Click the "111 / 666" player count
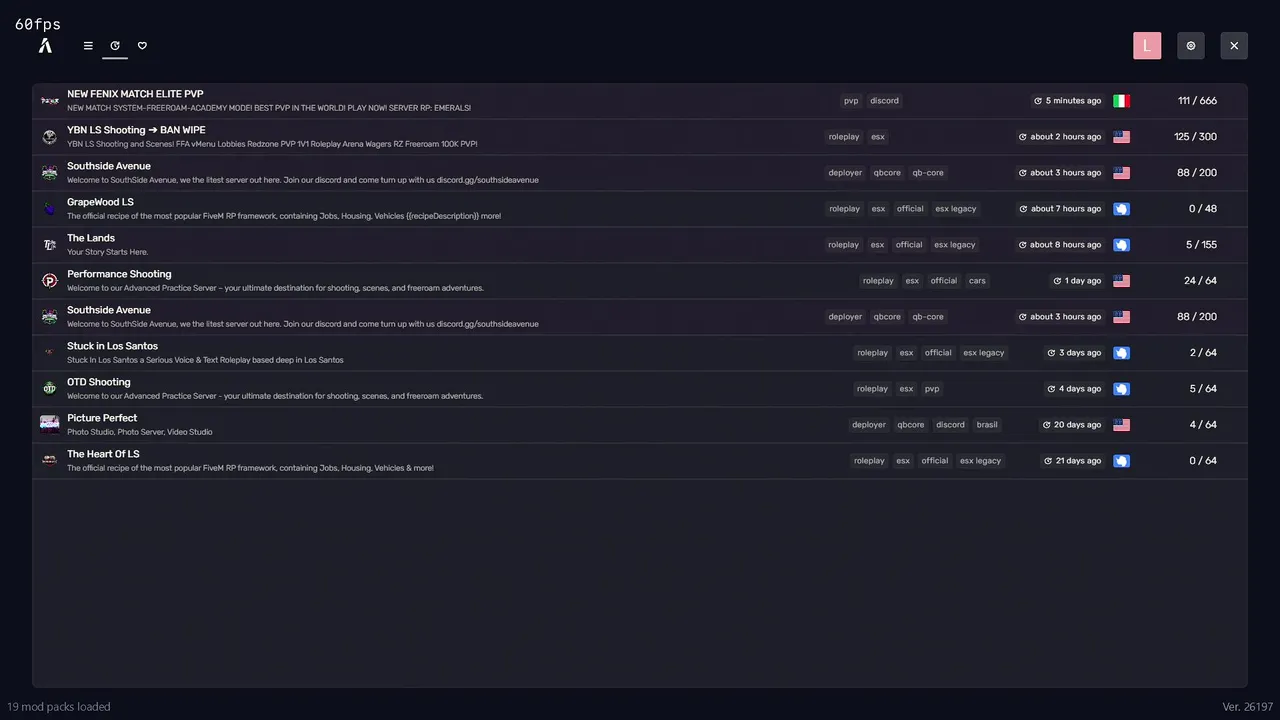The image size is (1280, 720). pos(1197,101)
